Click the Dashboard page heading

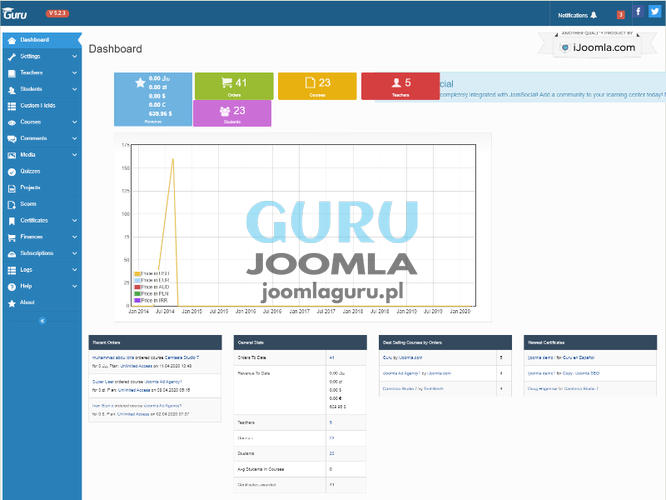tap(116, 49)
